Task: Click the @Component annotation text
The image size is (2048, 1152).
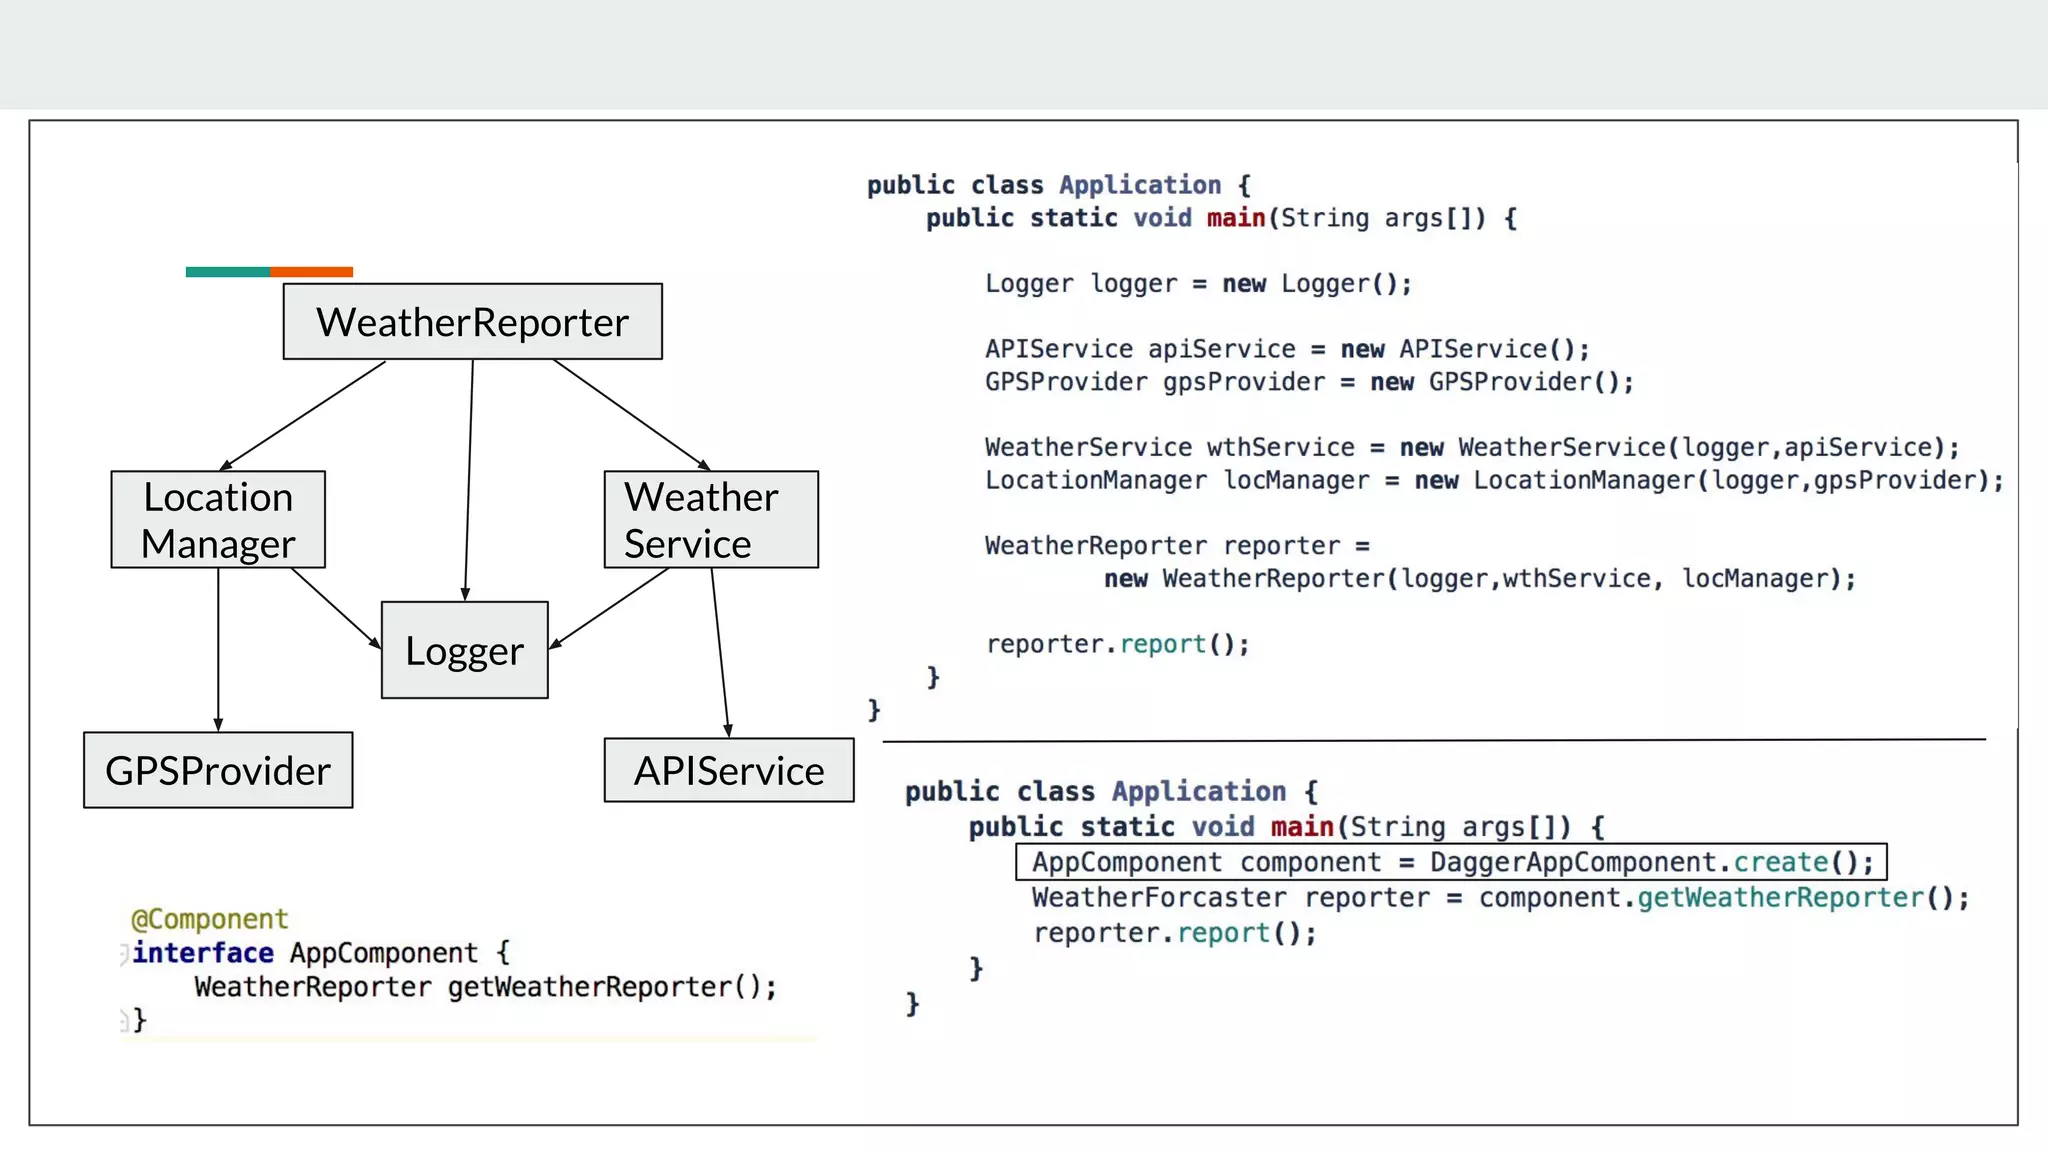Action: [x=210, y=919]
